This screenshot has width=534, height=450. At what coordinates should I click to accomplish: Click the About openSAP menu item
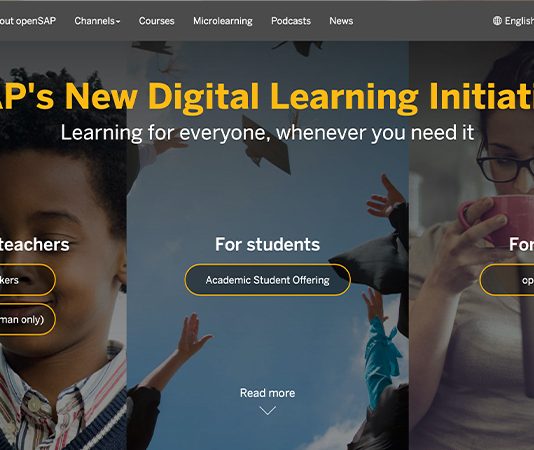(28, 21)
